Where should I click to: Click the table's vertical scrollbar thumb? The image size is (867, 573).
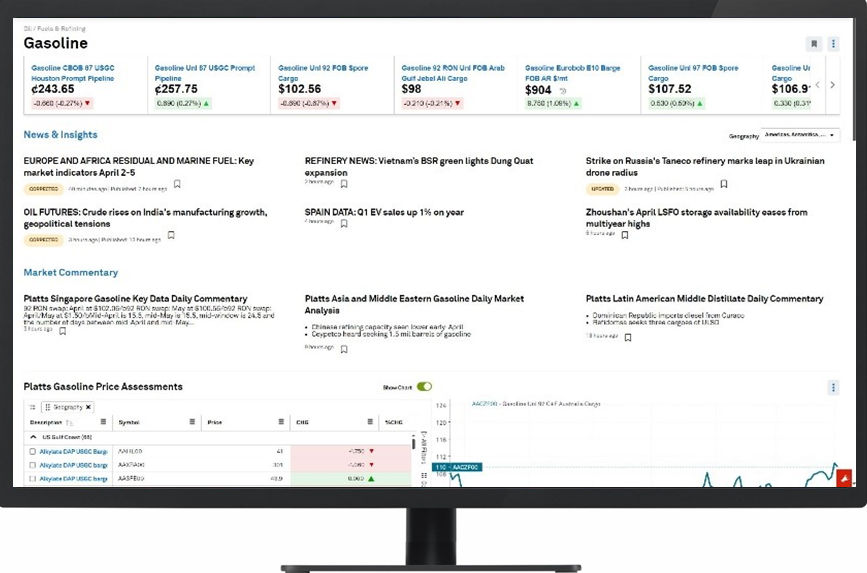[x=413, y=442]
